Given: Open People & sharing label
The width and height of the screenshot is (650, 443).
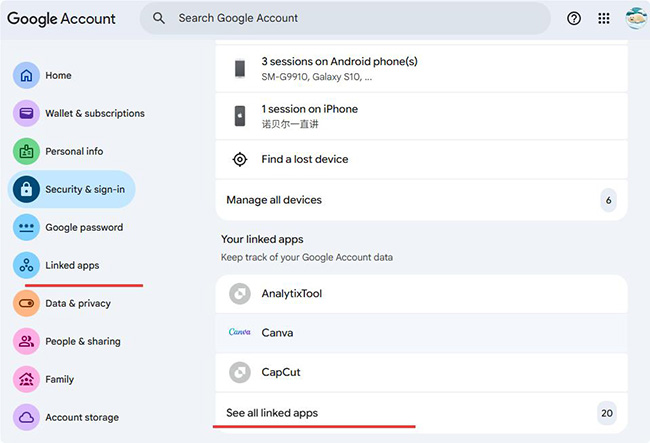Looking at the screenshot, I should [x=83, y=341].
